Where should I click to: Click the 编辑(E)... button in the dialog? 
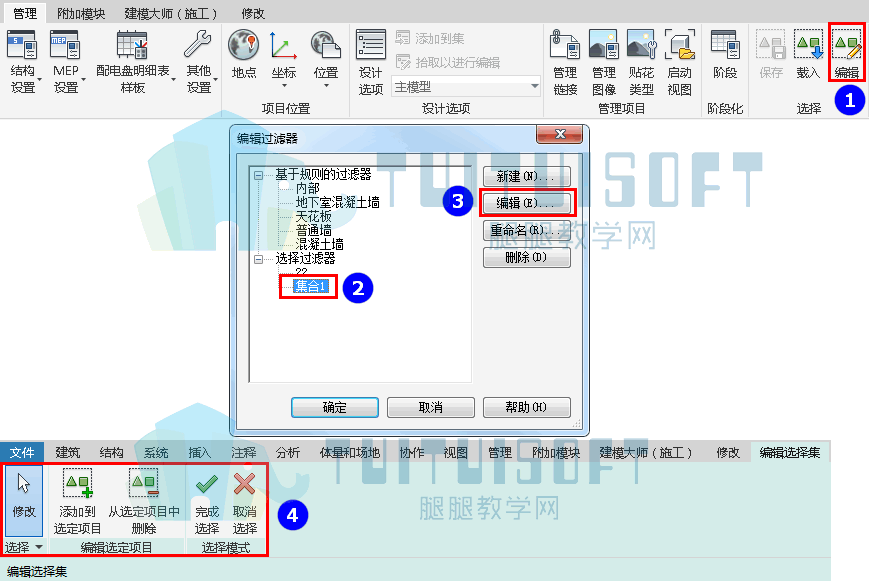click(526, 203)
